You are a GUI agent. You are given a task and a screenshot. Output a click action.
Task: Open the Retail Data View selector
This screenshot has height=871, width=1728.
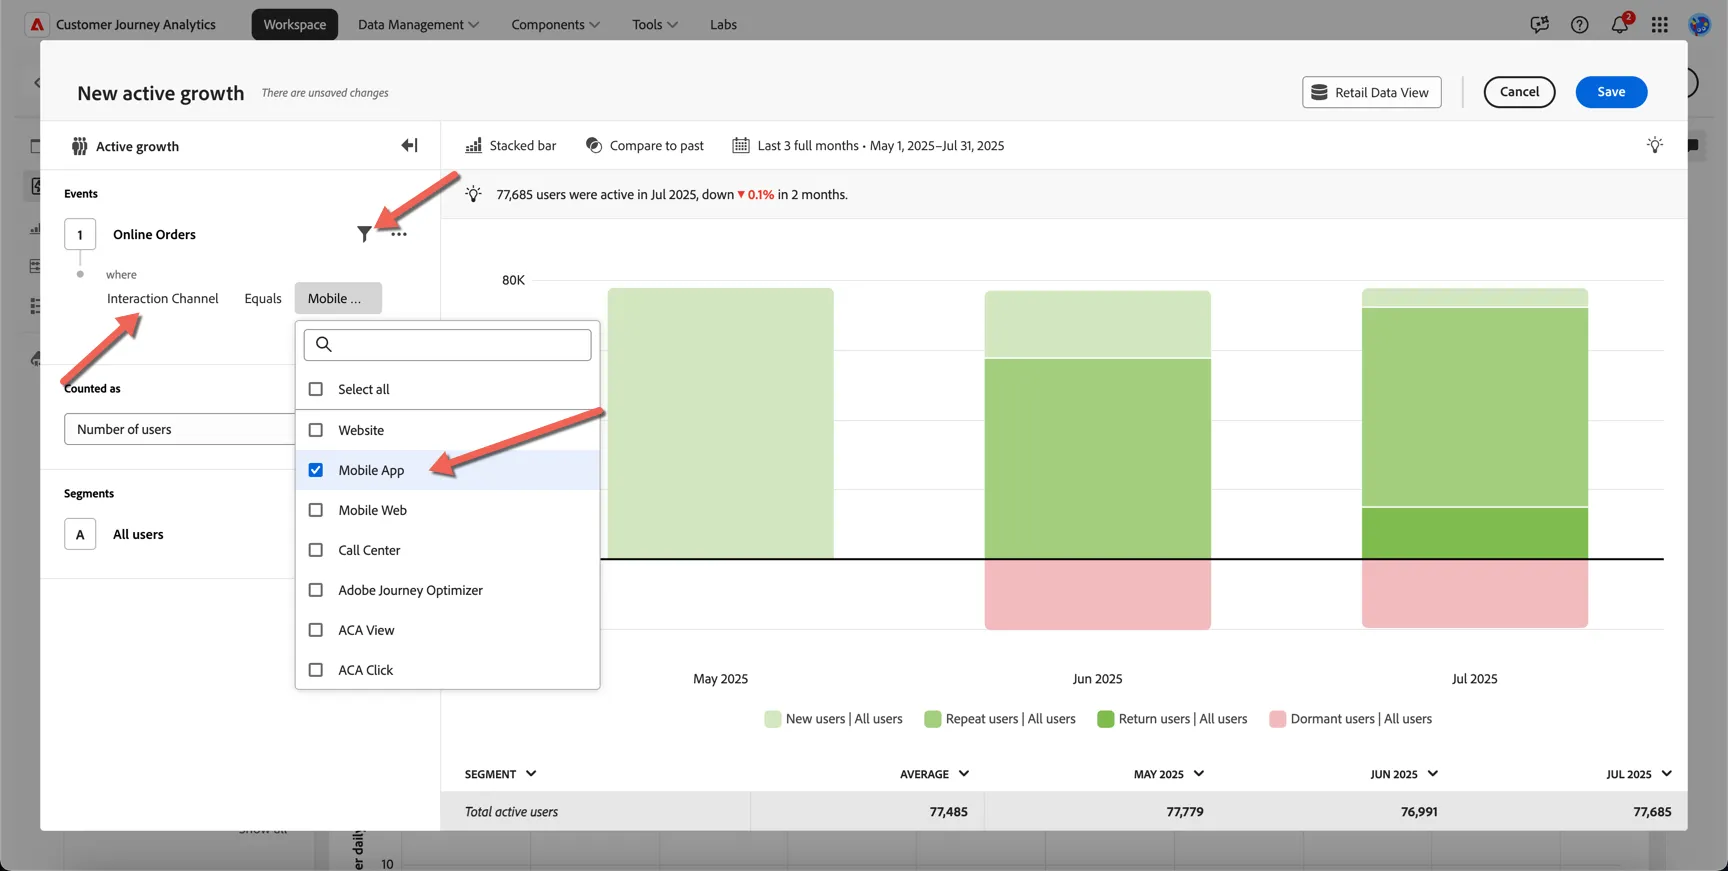[x=1371, y=92]
